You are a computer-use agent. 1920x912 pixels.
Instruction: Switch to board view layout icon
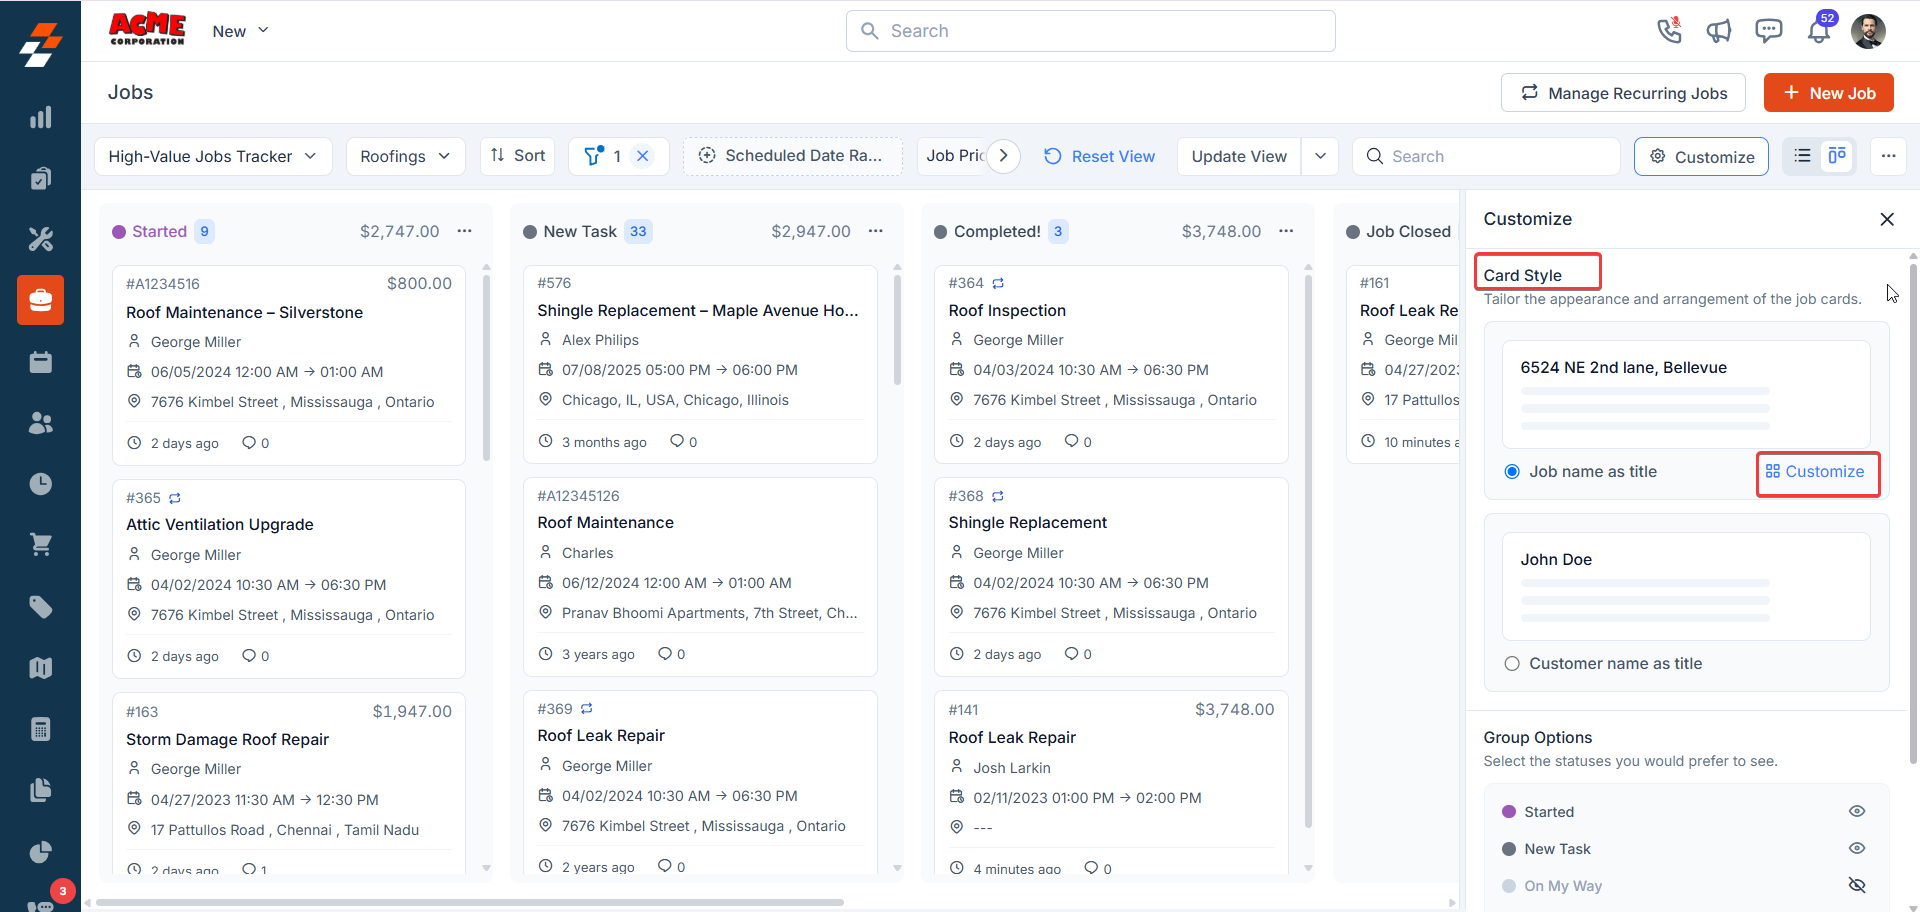click(x=1837, y=156)
